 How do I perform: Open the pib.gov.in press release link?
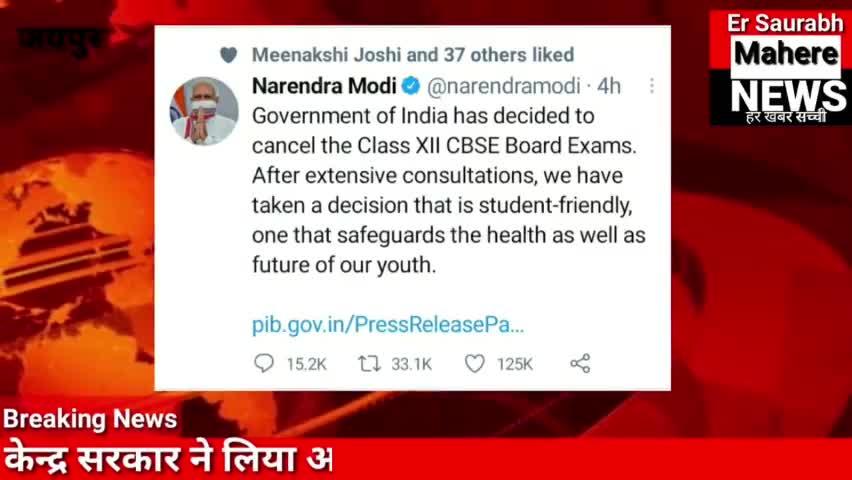388,325
